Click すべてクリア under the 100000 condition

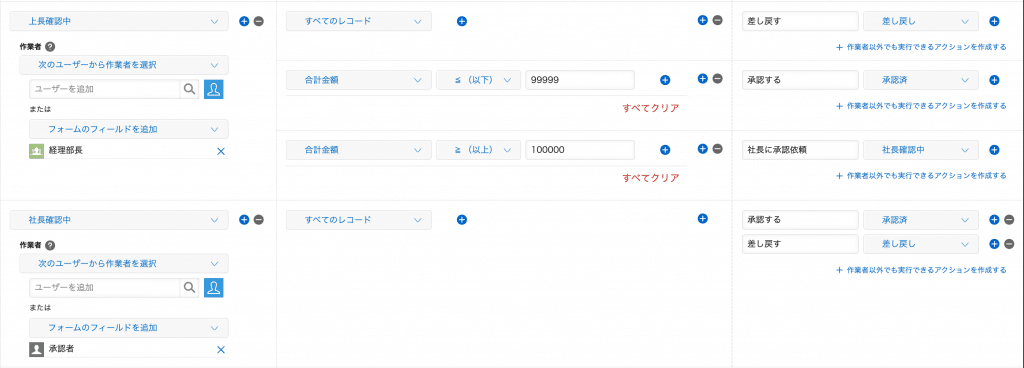tap(650, 177)
